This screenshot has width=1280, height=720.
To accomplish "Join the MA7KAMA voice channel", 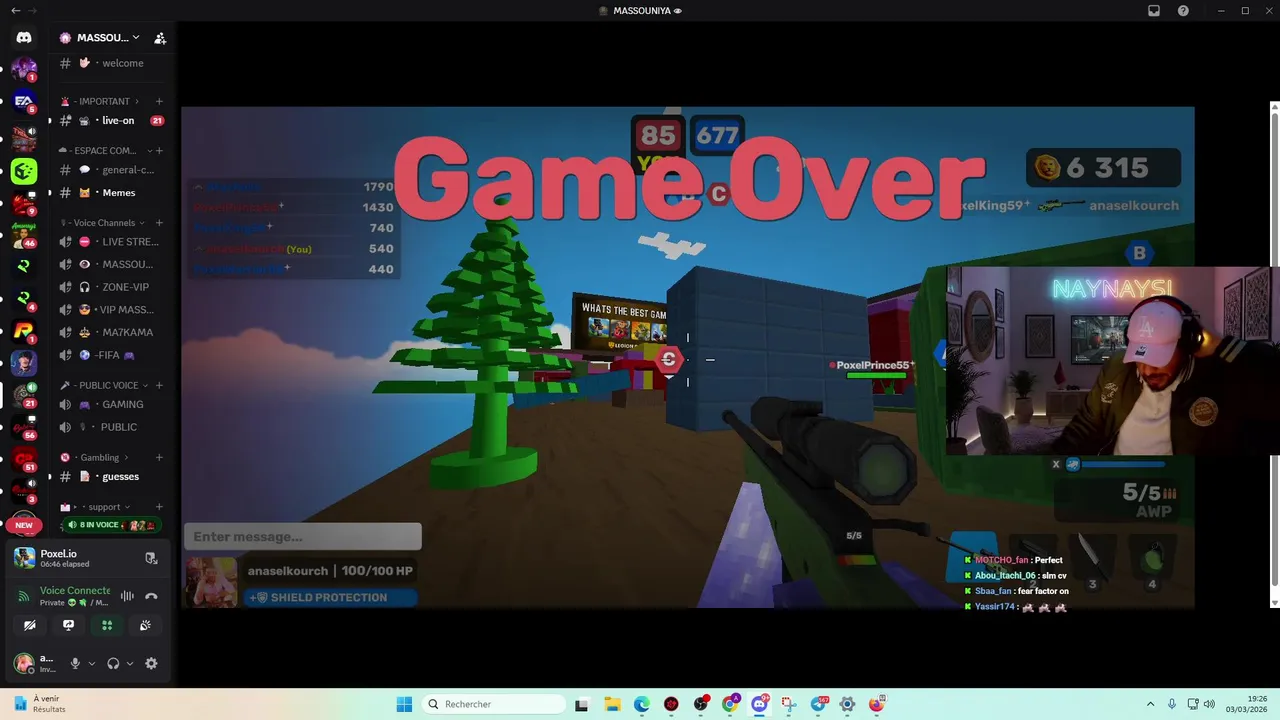I will click(111, 332).
